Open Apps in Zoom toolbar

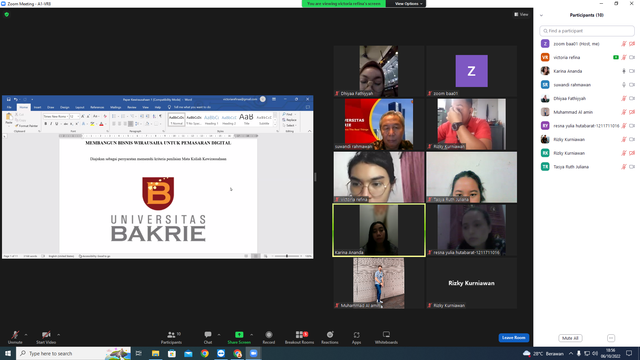(356, 337)
